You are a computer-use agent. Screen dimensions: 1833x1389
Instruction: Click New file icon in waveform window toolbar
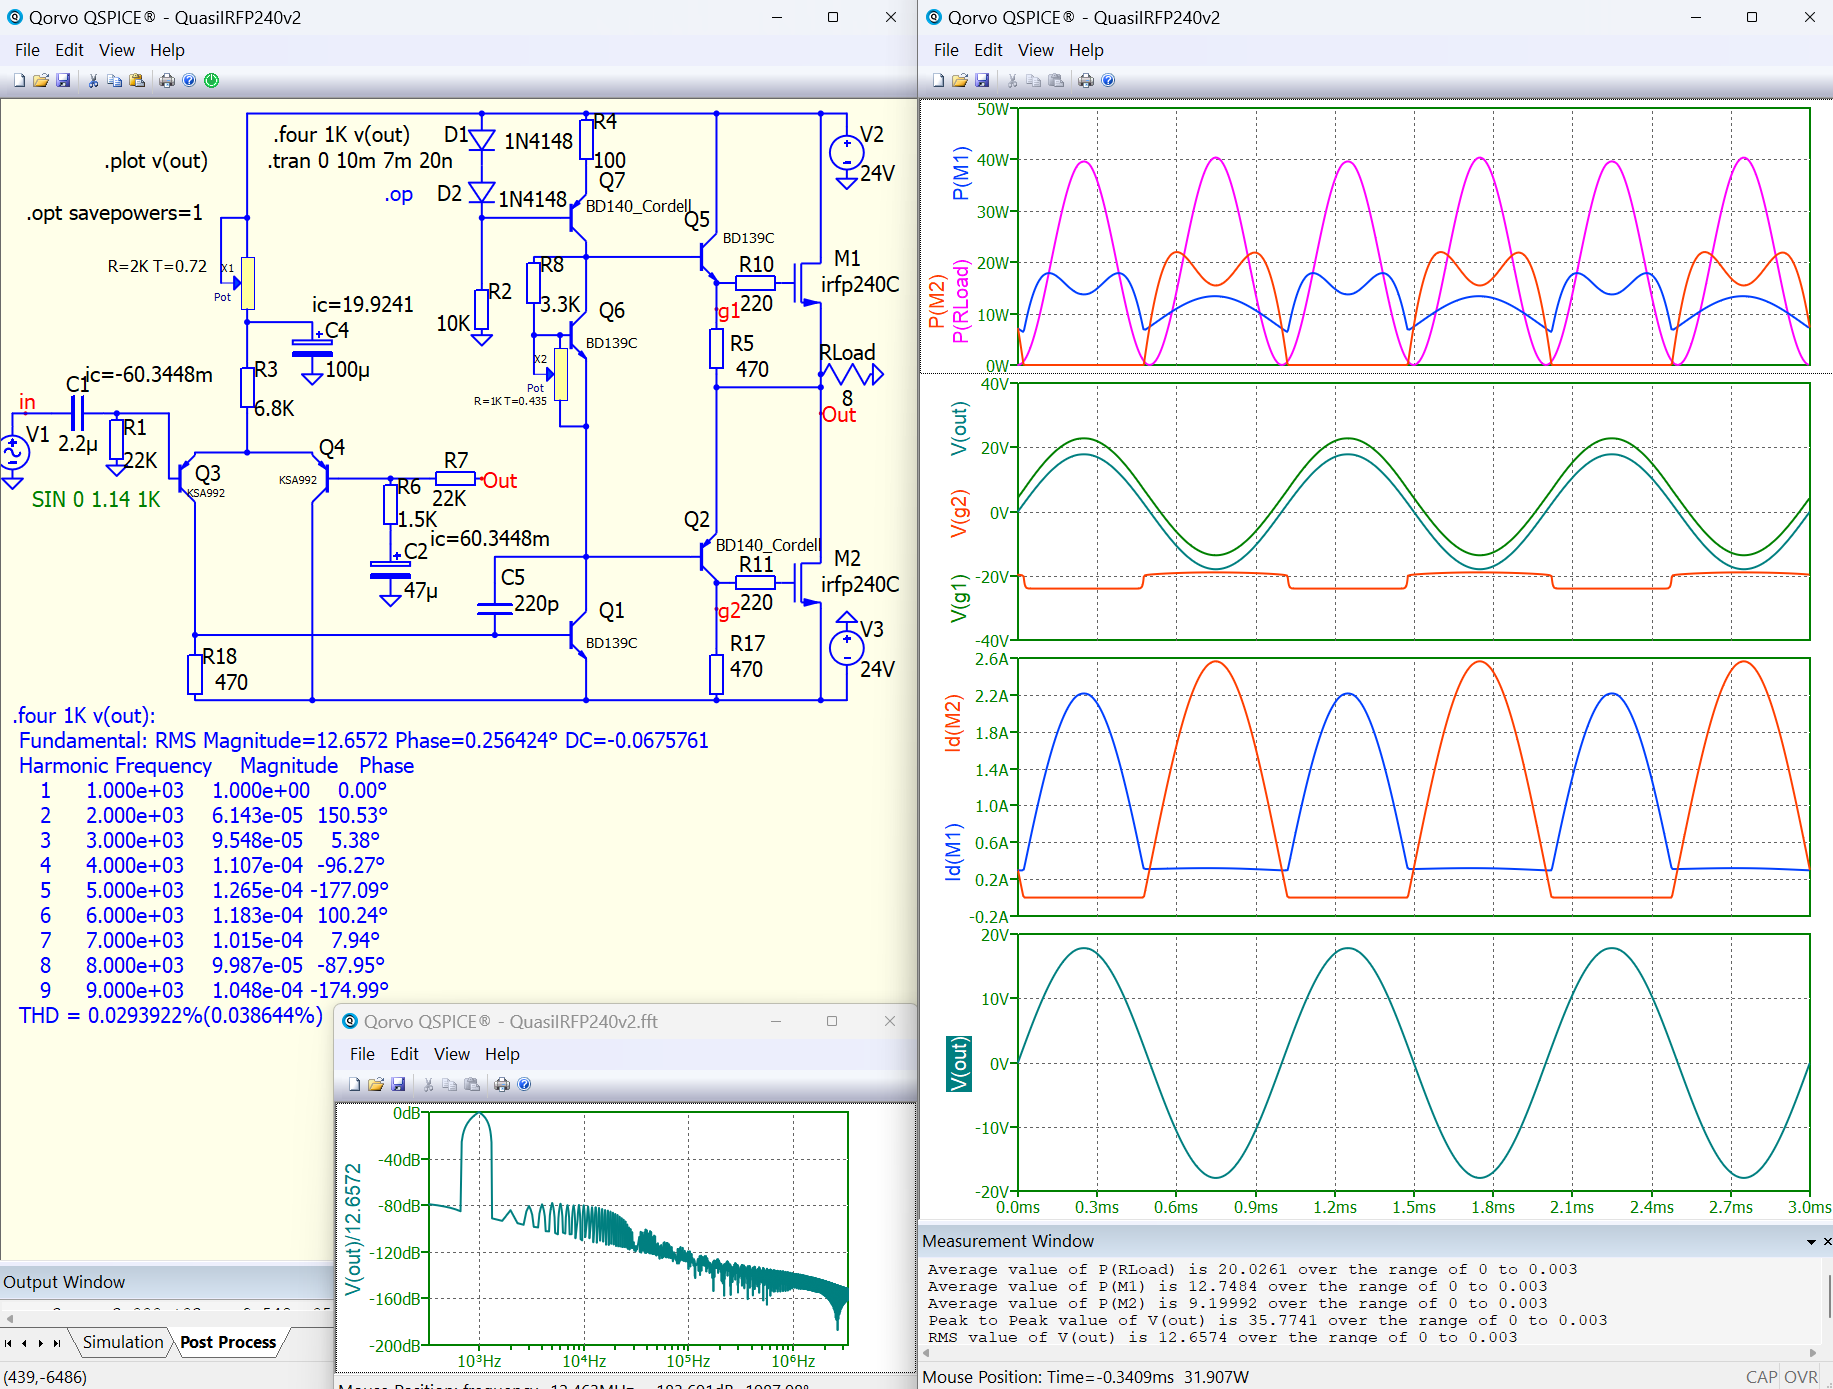coord(938,81)
